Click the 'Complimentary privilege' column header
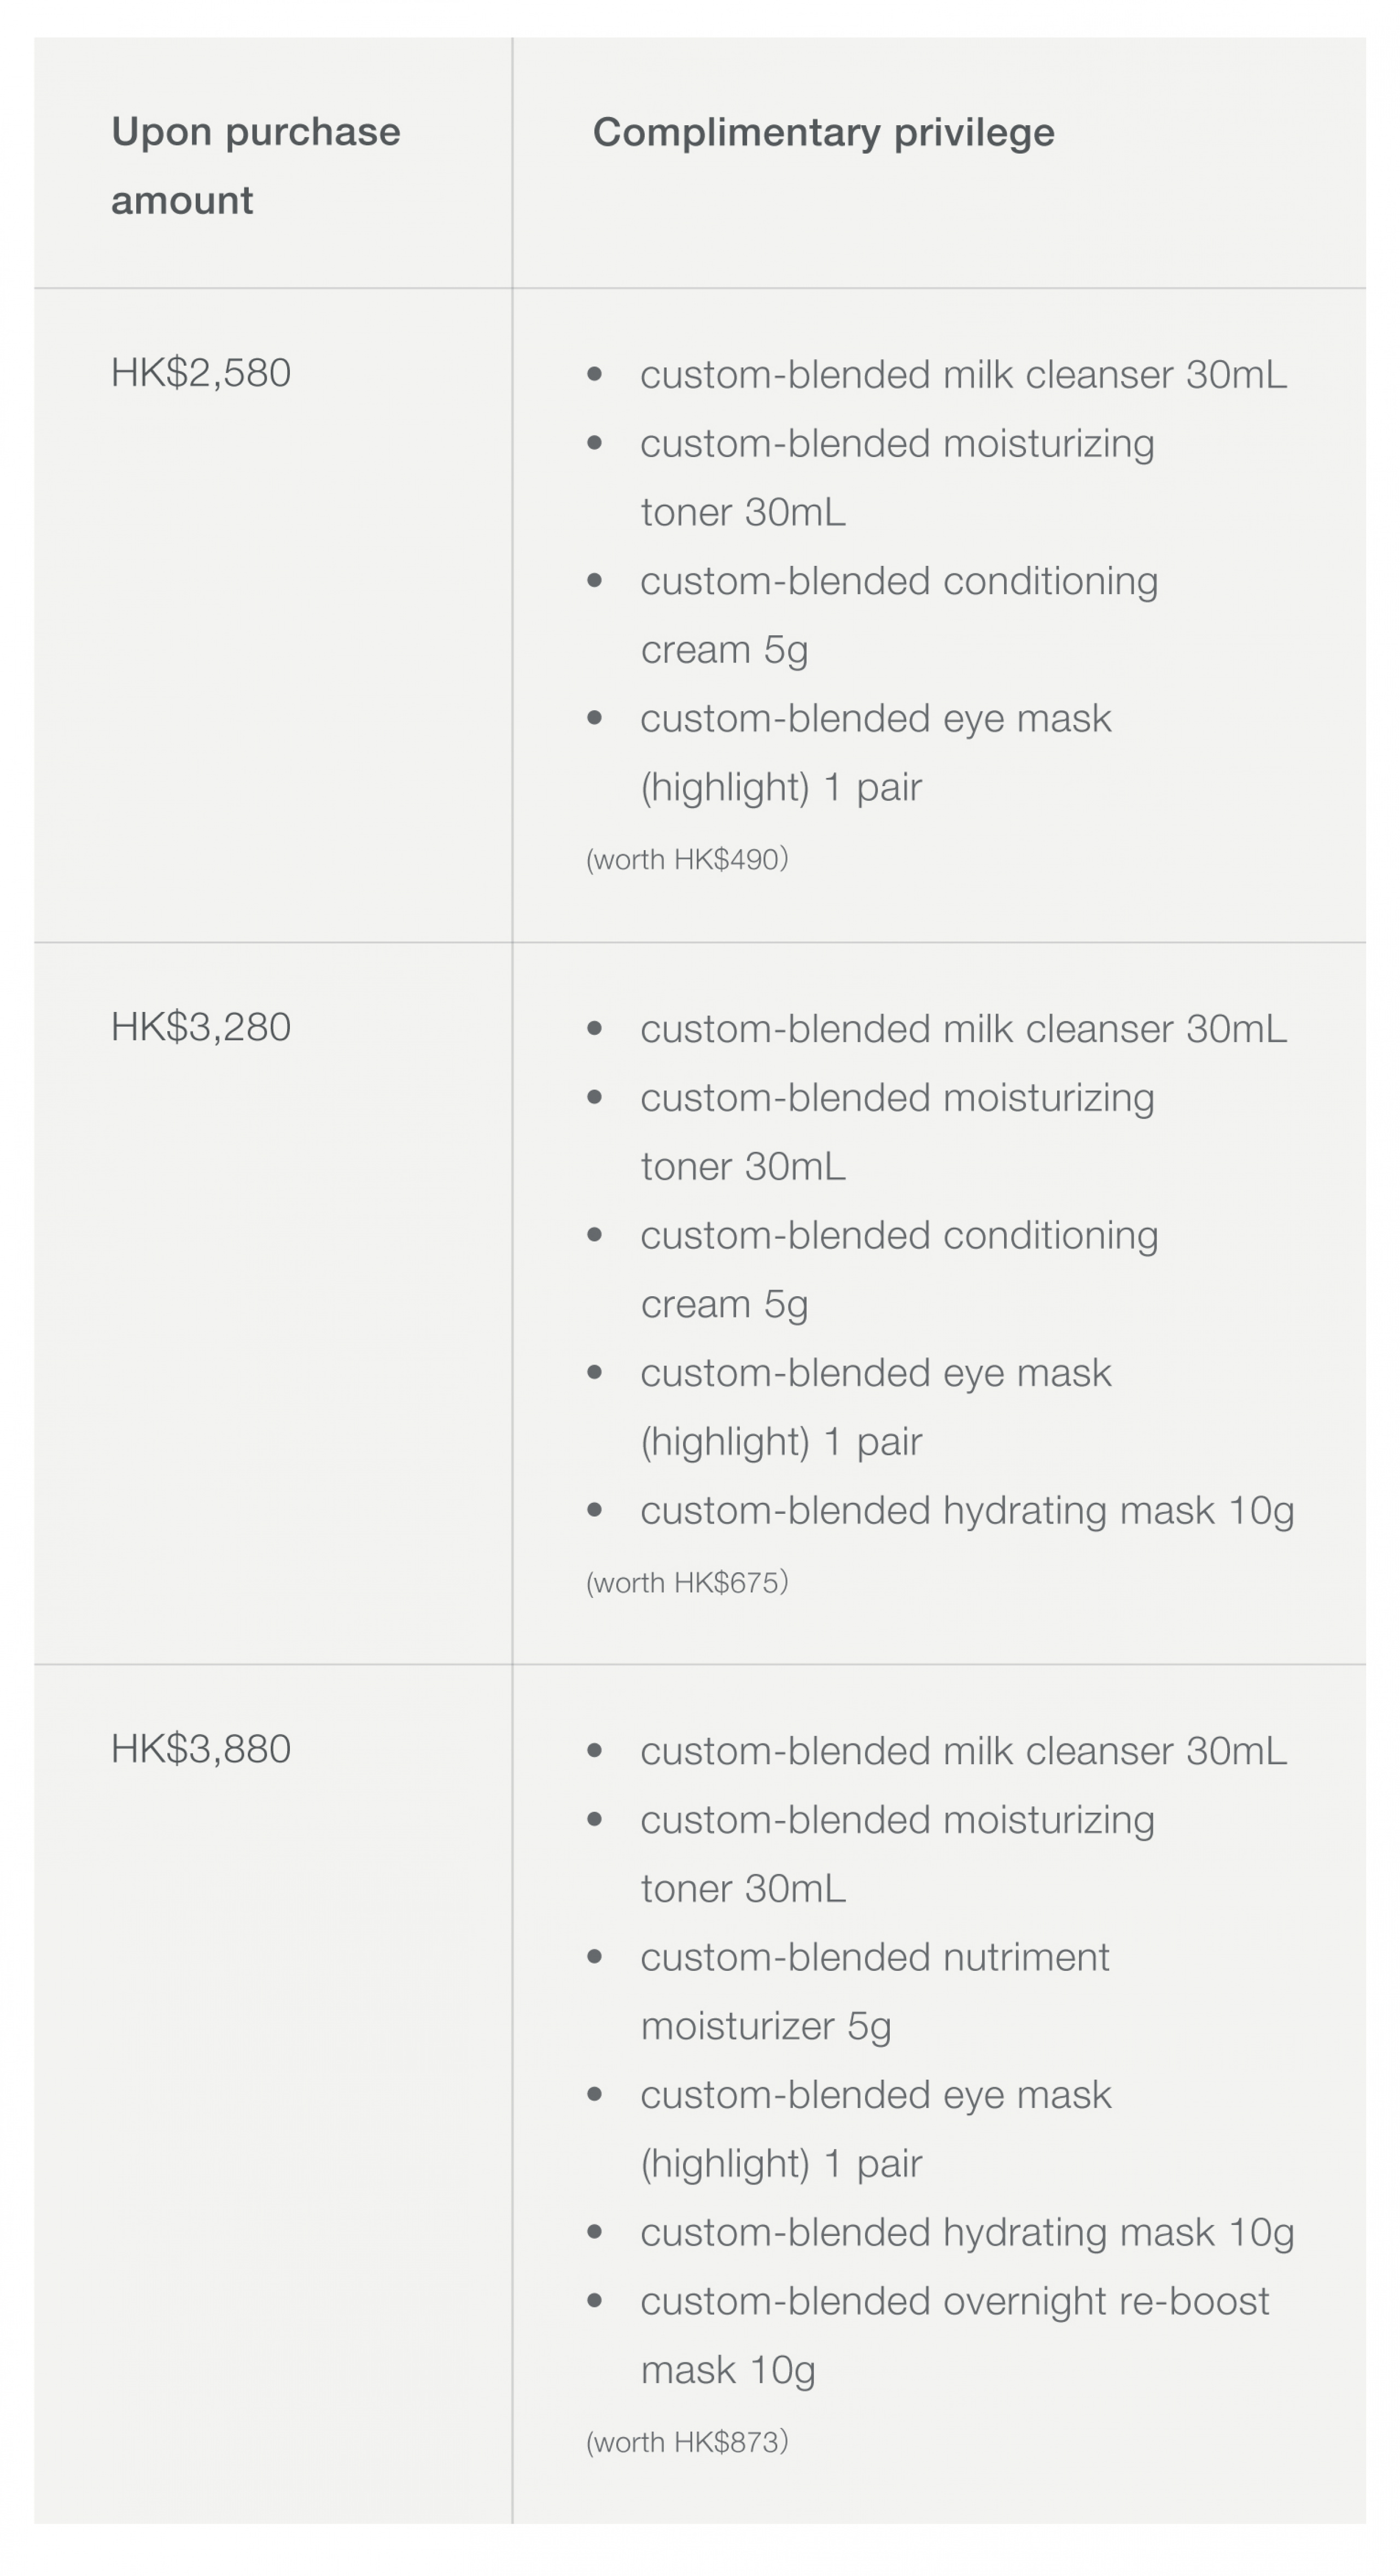The image size is (1400, 2576). coord(823,132)
